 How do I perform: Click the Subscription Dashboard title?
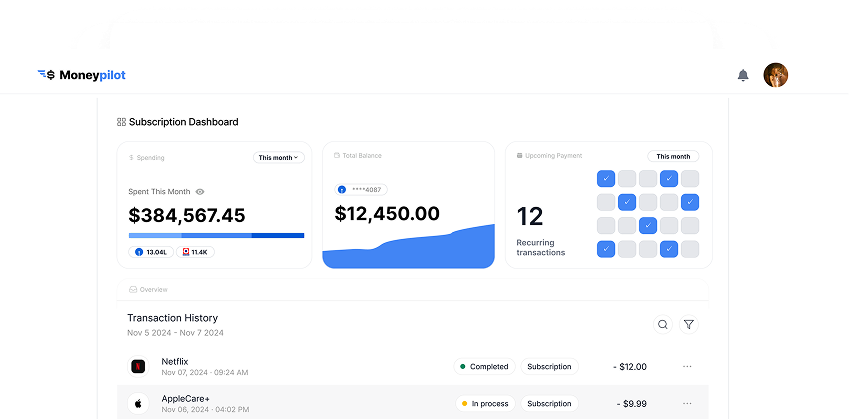184,122
